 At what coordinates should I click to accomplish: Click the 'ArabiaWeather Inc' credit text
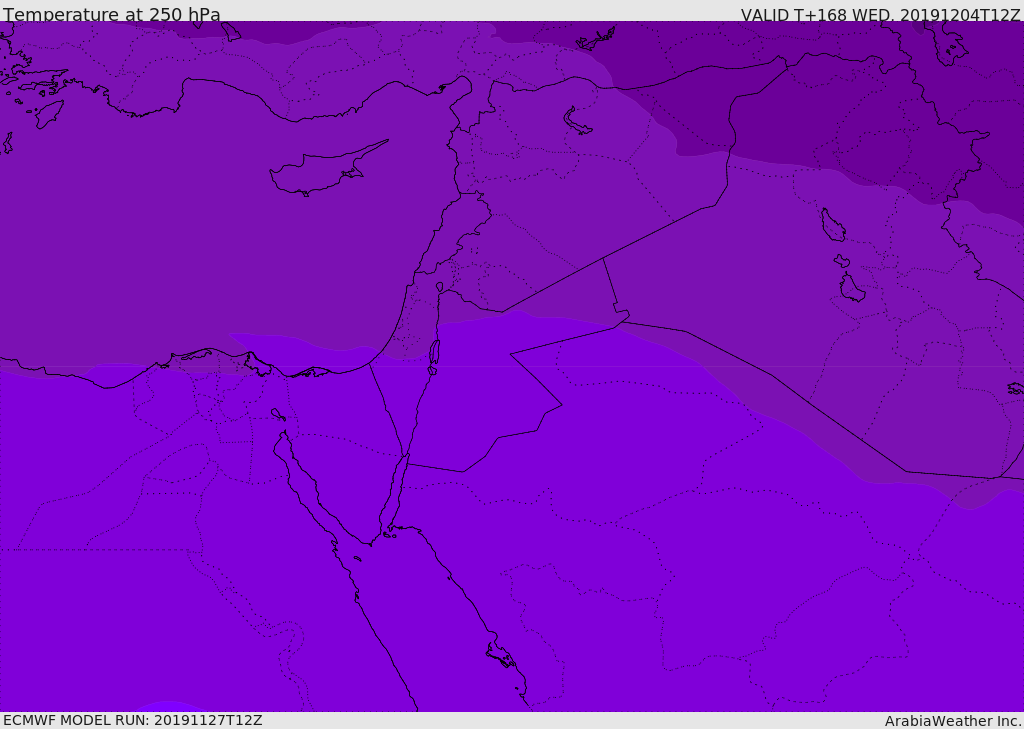coord(953,721)
